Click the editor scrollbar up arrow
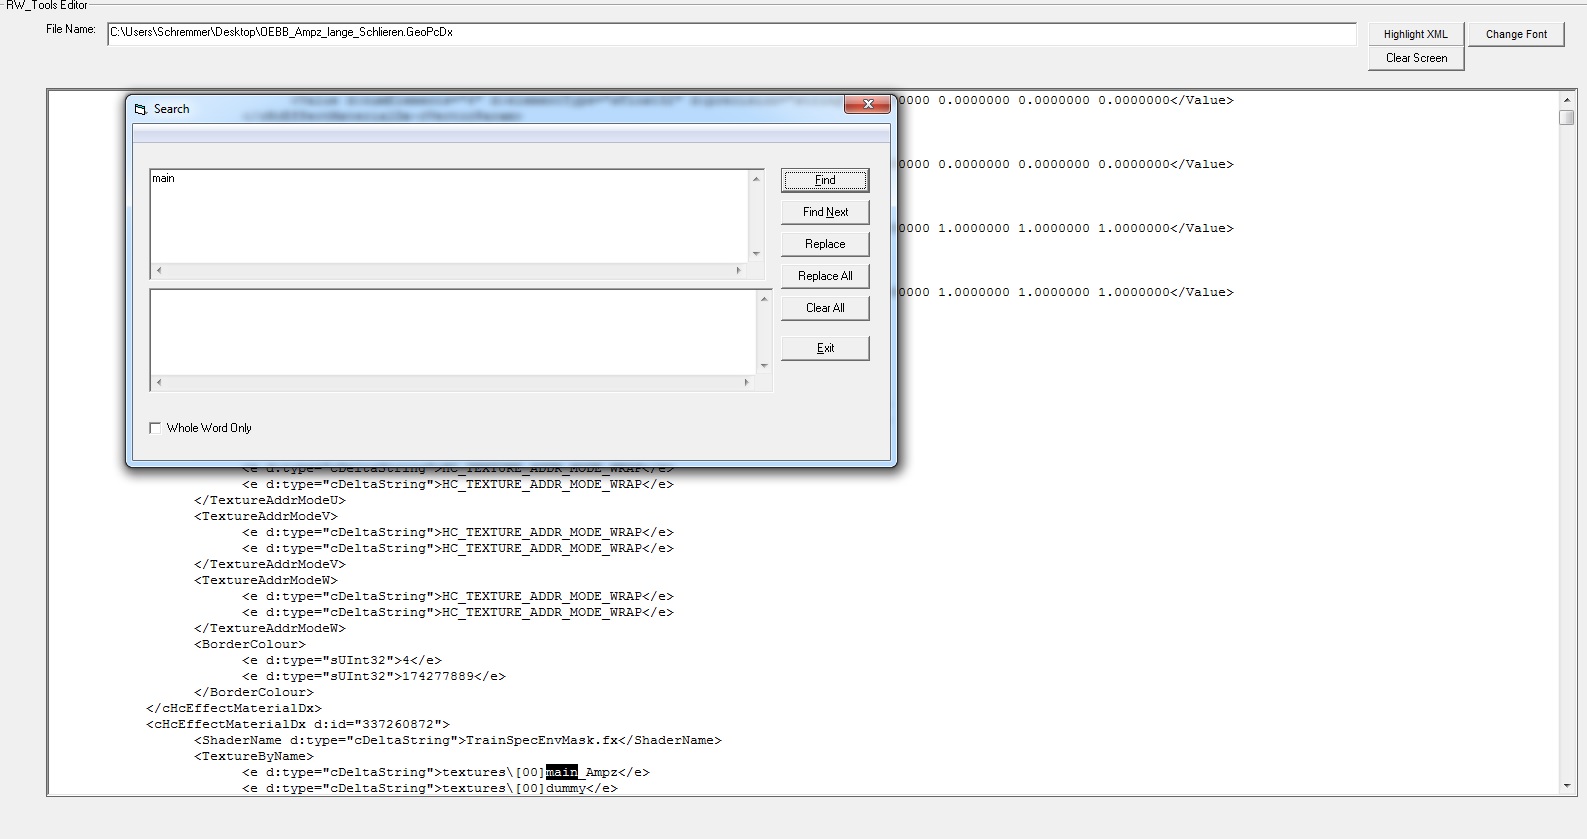Viewport: 1587px width, 839px height. (1567, 100)
